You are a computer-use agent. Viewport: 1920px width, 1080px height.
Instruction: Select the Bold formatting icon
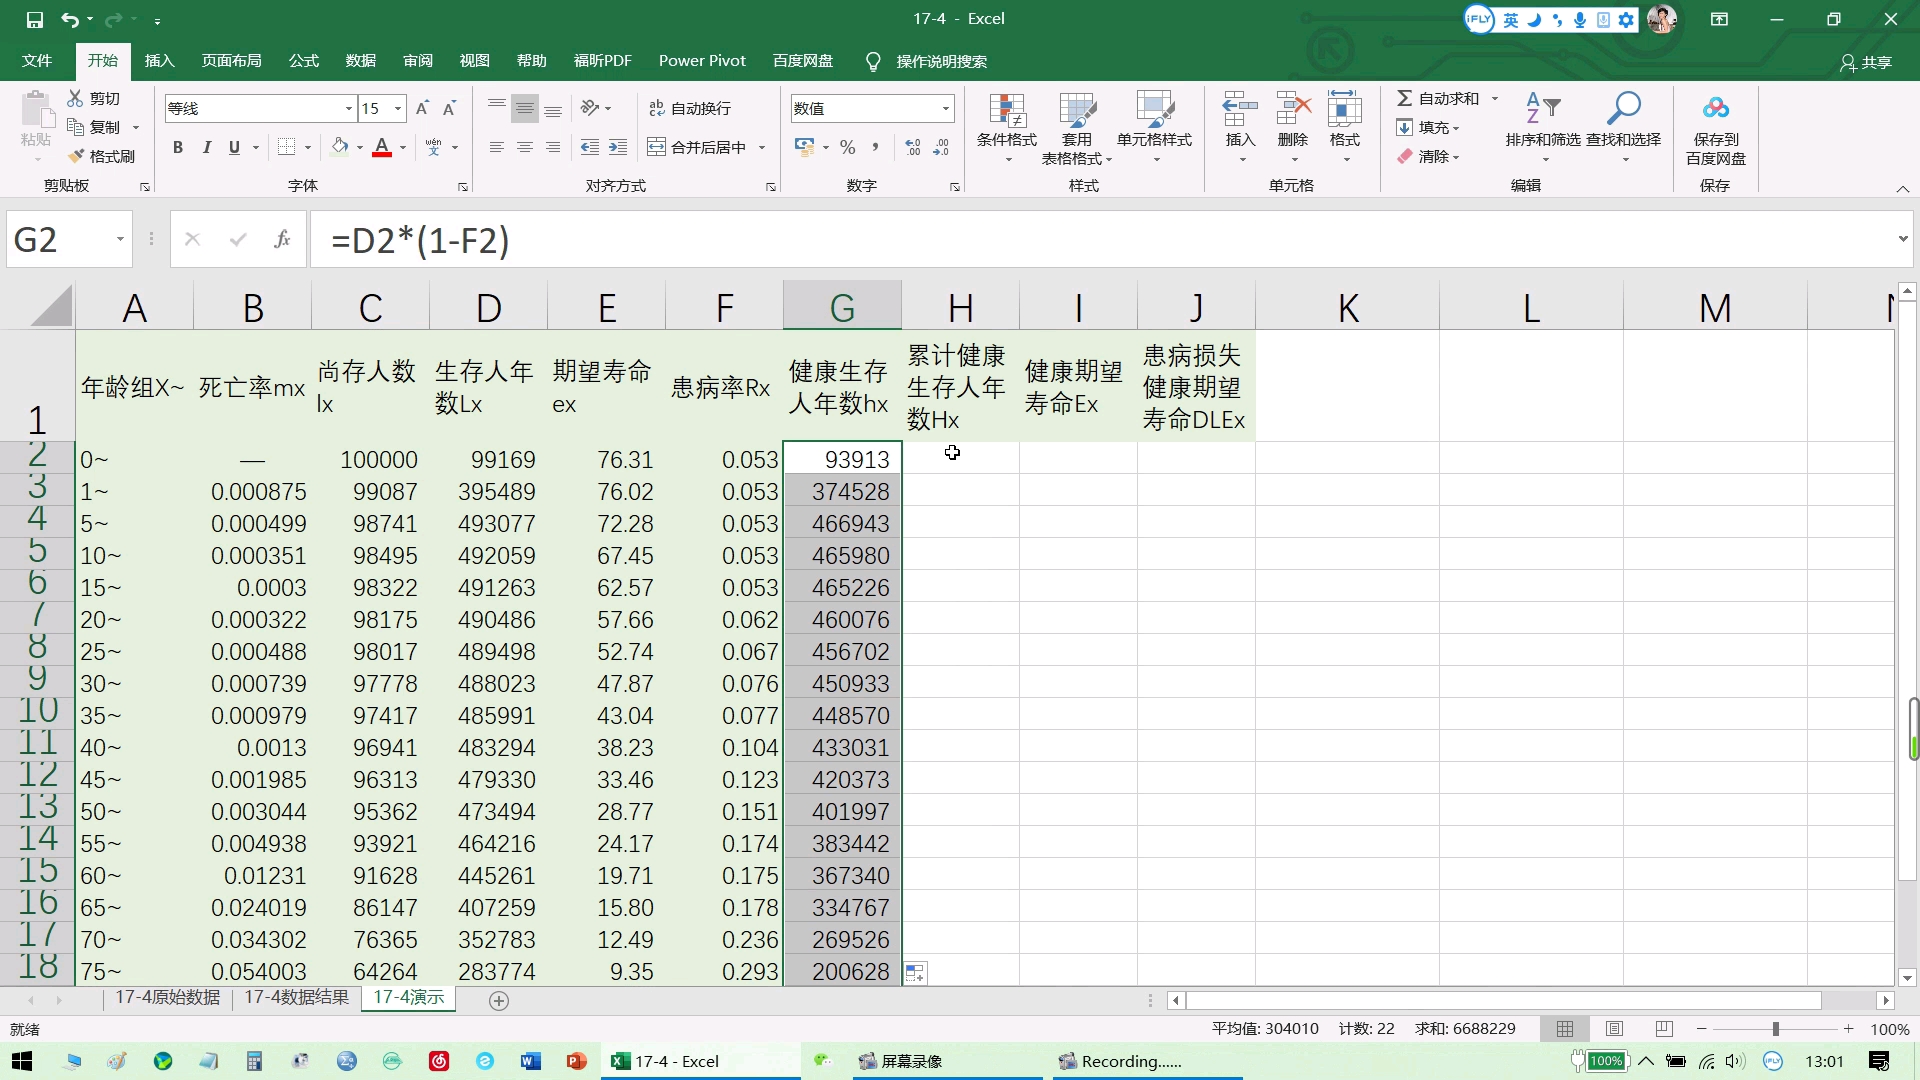tap(178, 147)
